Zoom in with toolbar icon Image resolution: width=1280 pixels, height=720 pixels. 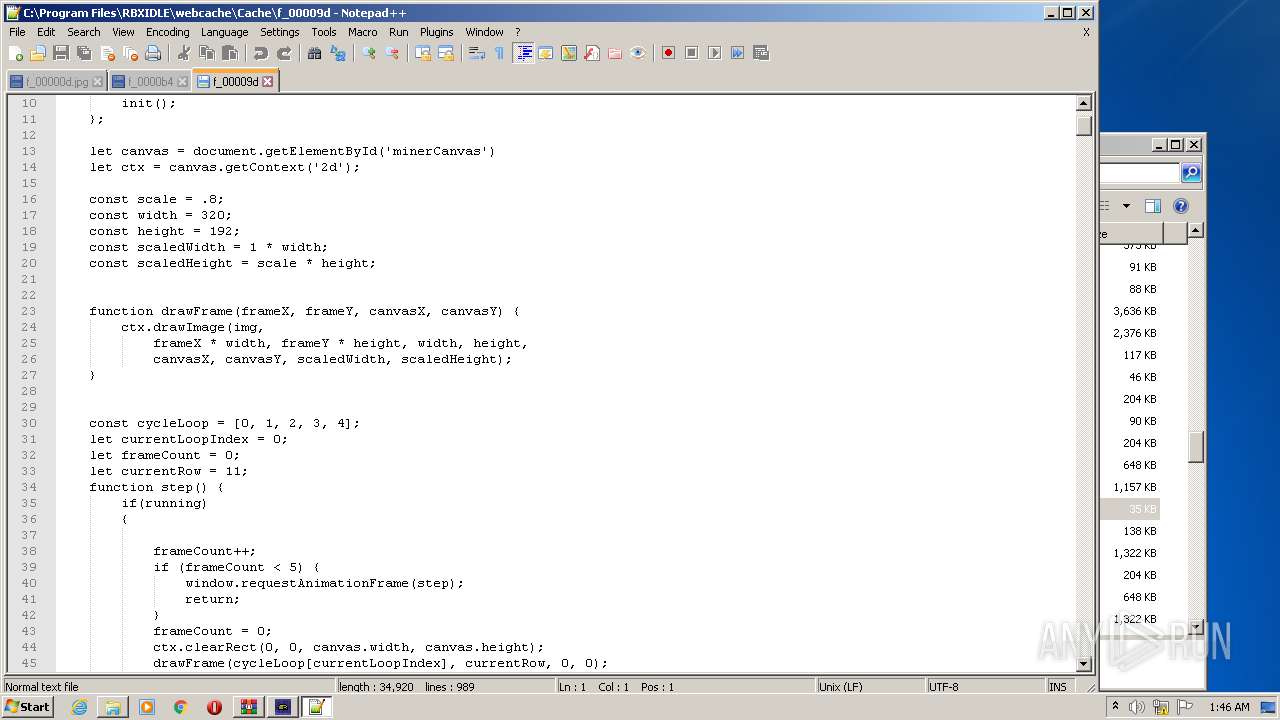click(368, 53)
